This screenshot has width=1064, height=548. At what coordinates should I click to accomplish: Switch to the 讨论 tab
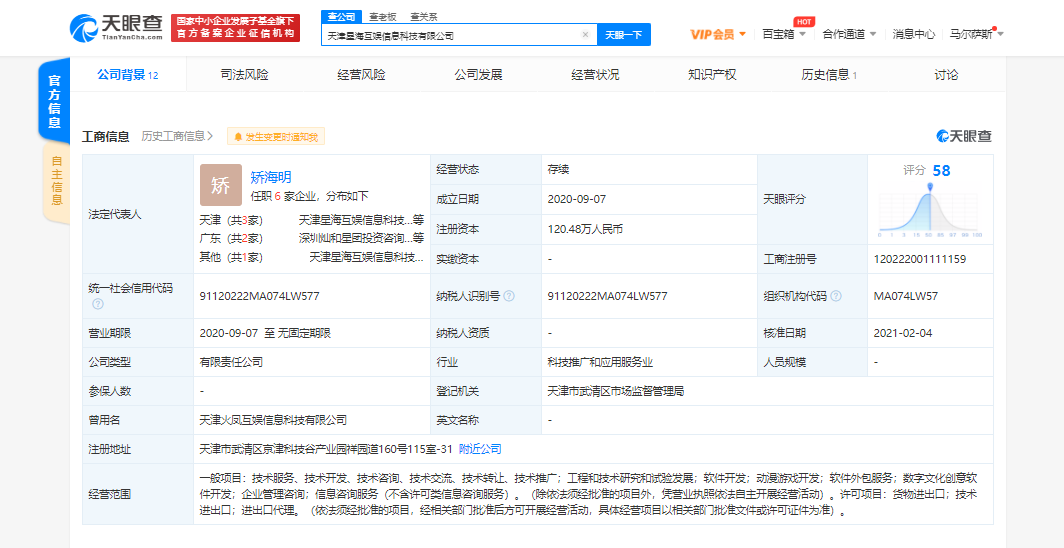click(x=946, y=75)
